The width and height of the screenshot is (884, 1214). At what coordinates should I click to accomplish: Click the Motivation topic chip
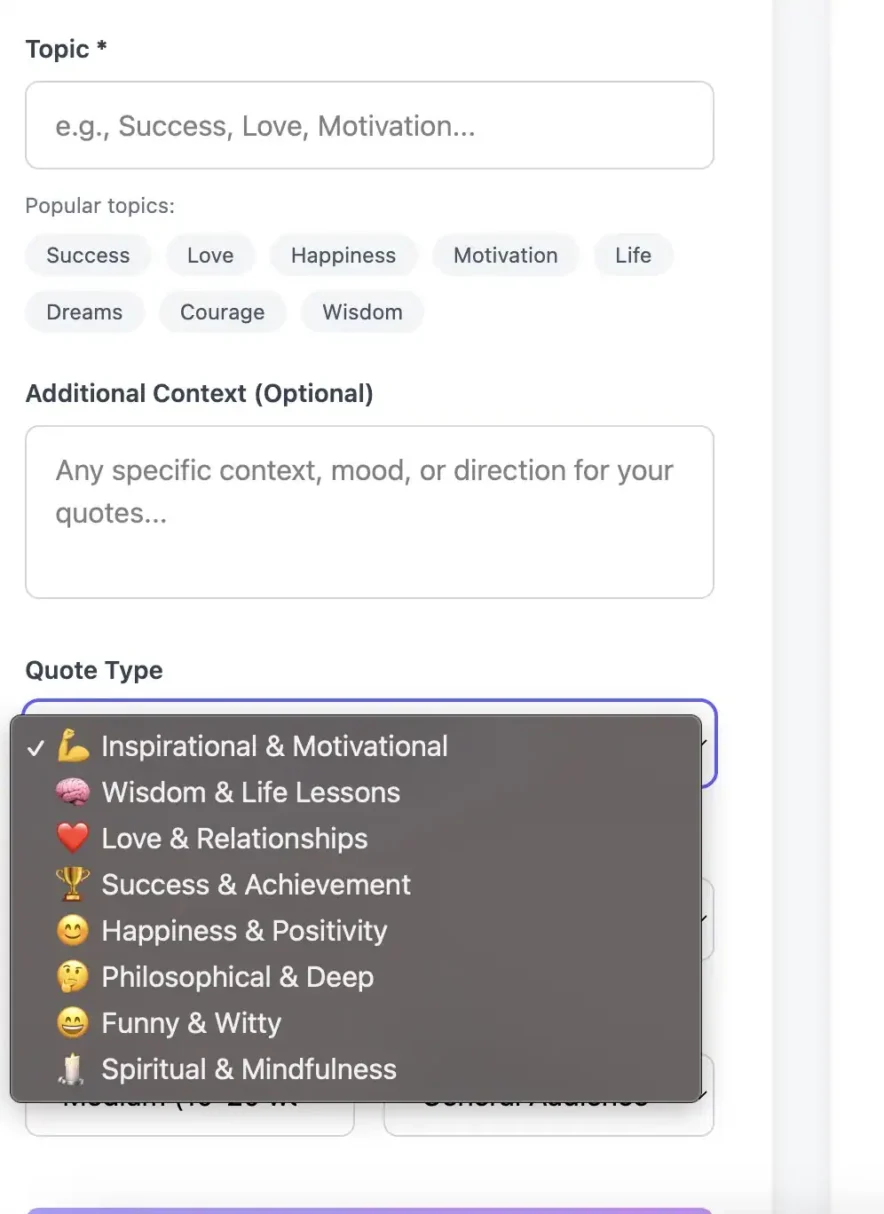505,255
